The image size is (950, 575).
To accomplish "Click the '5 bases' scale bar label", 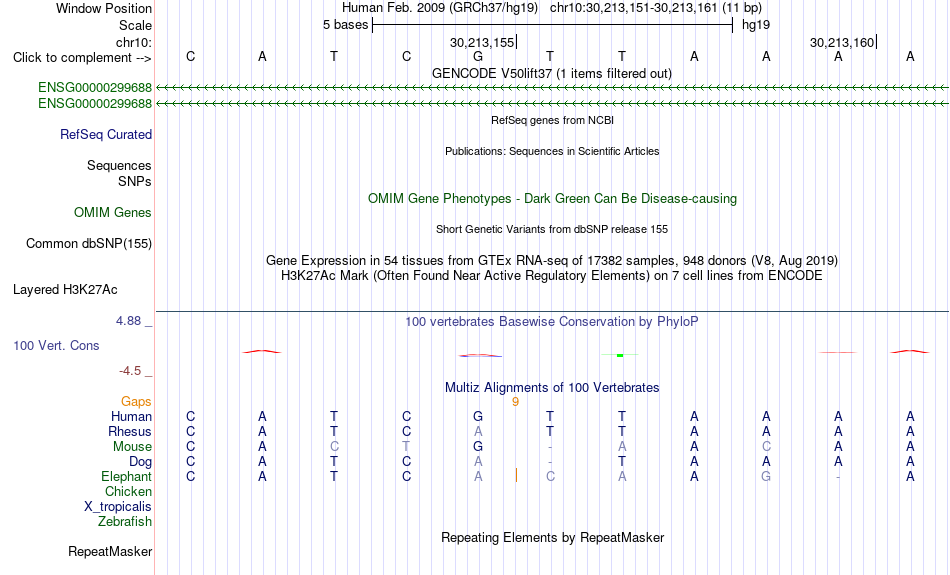I will pos(345,25).
